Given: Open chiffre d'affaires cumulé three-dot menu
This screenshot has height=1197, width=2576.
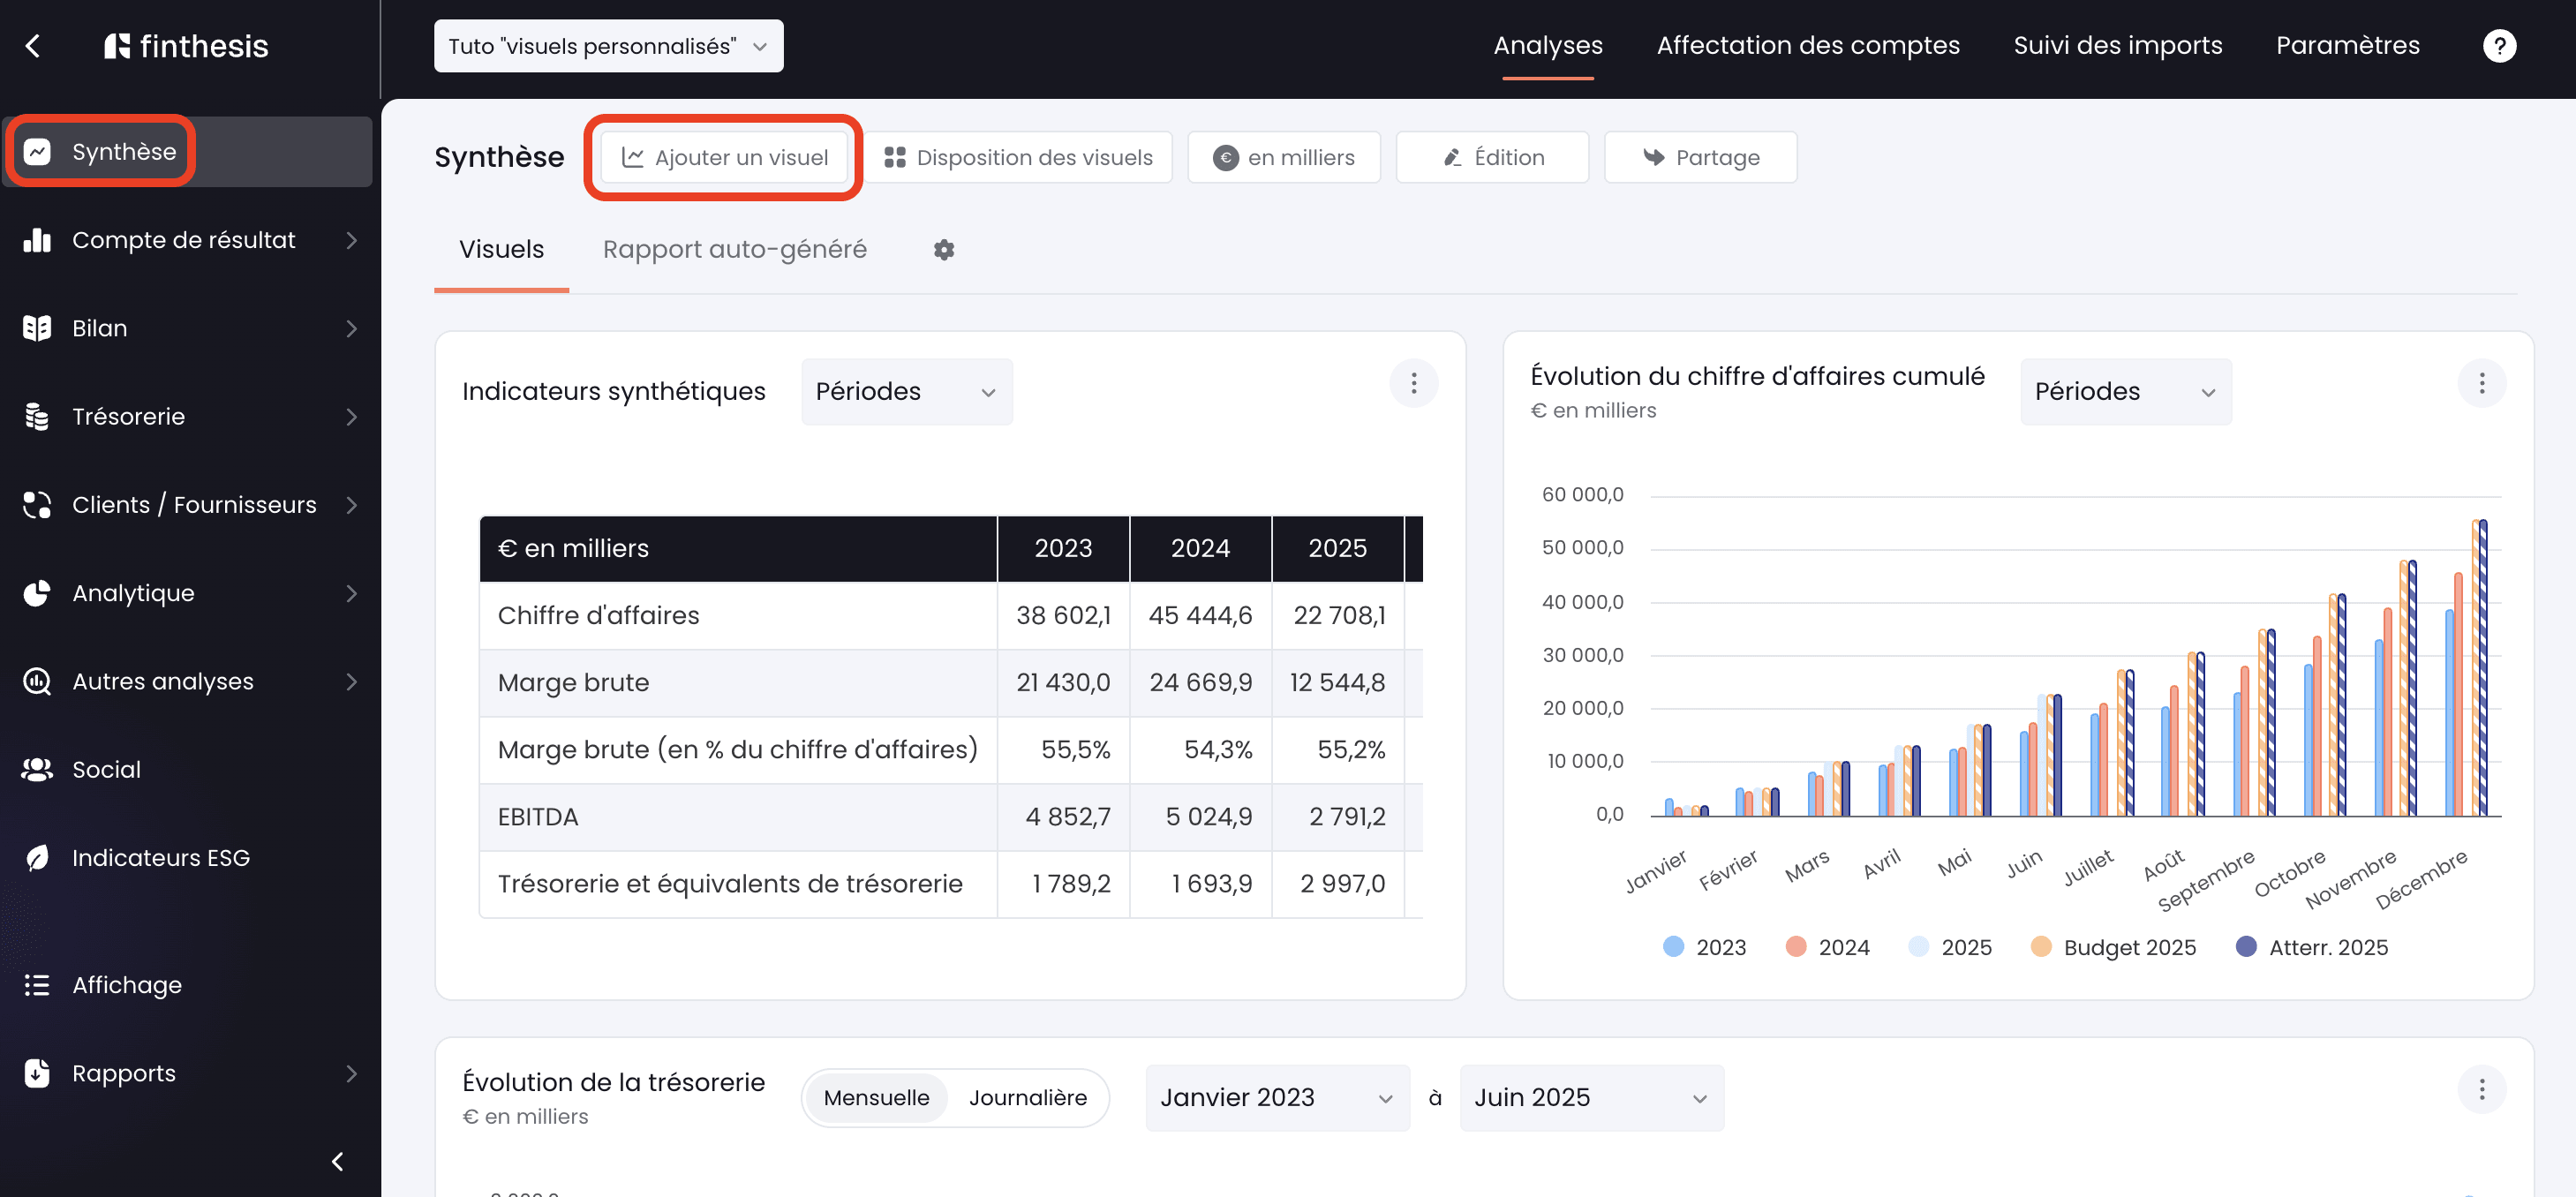Looking at the screenshot, I should tap(2481, 383).
